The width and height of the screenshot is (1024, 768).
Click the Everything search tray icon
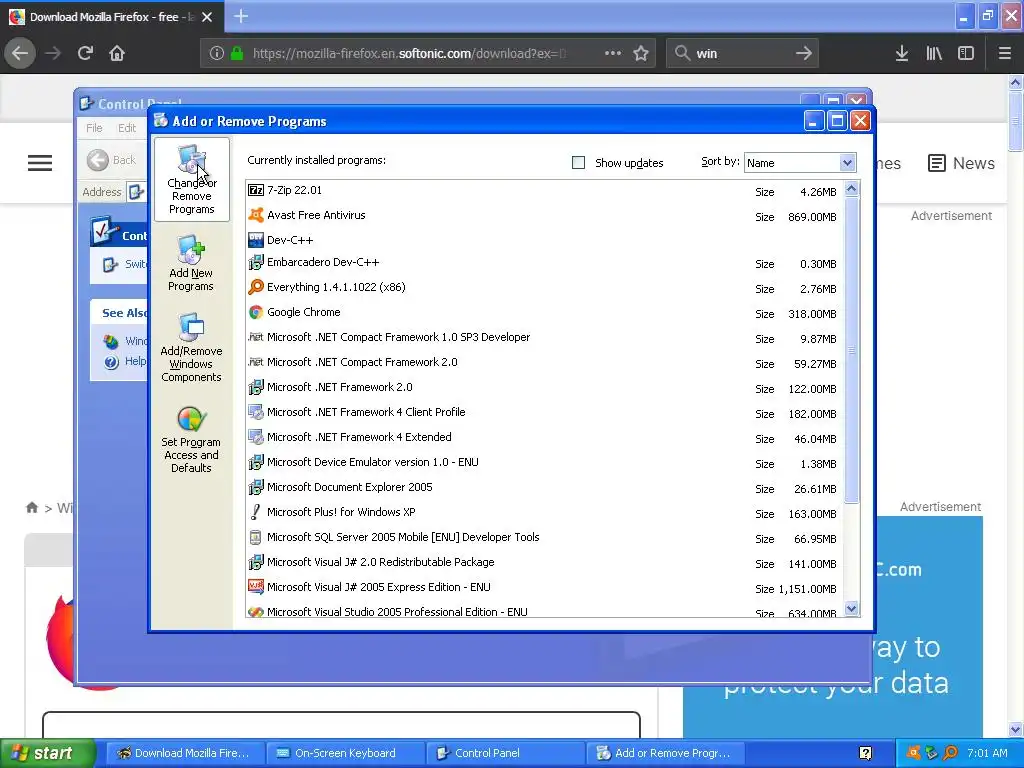tap(950, 753)
